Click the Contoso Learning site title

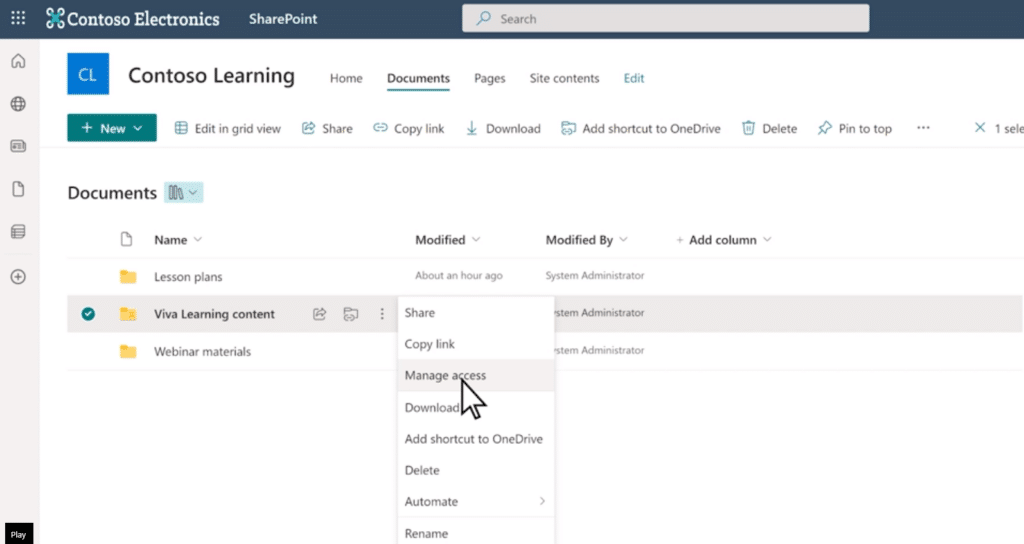[x=212, y=75]
